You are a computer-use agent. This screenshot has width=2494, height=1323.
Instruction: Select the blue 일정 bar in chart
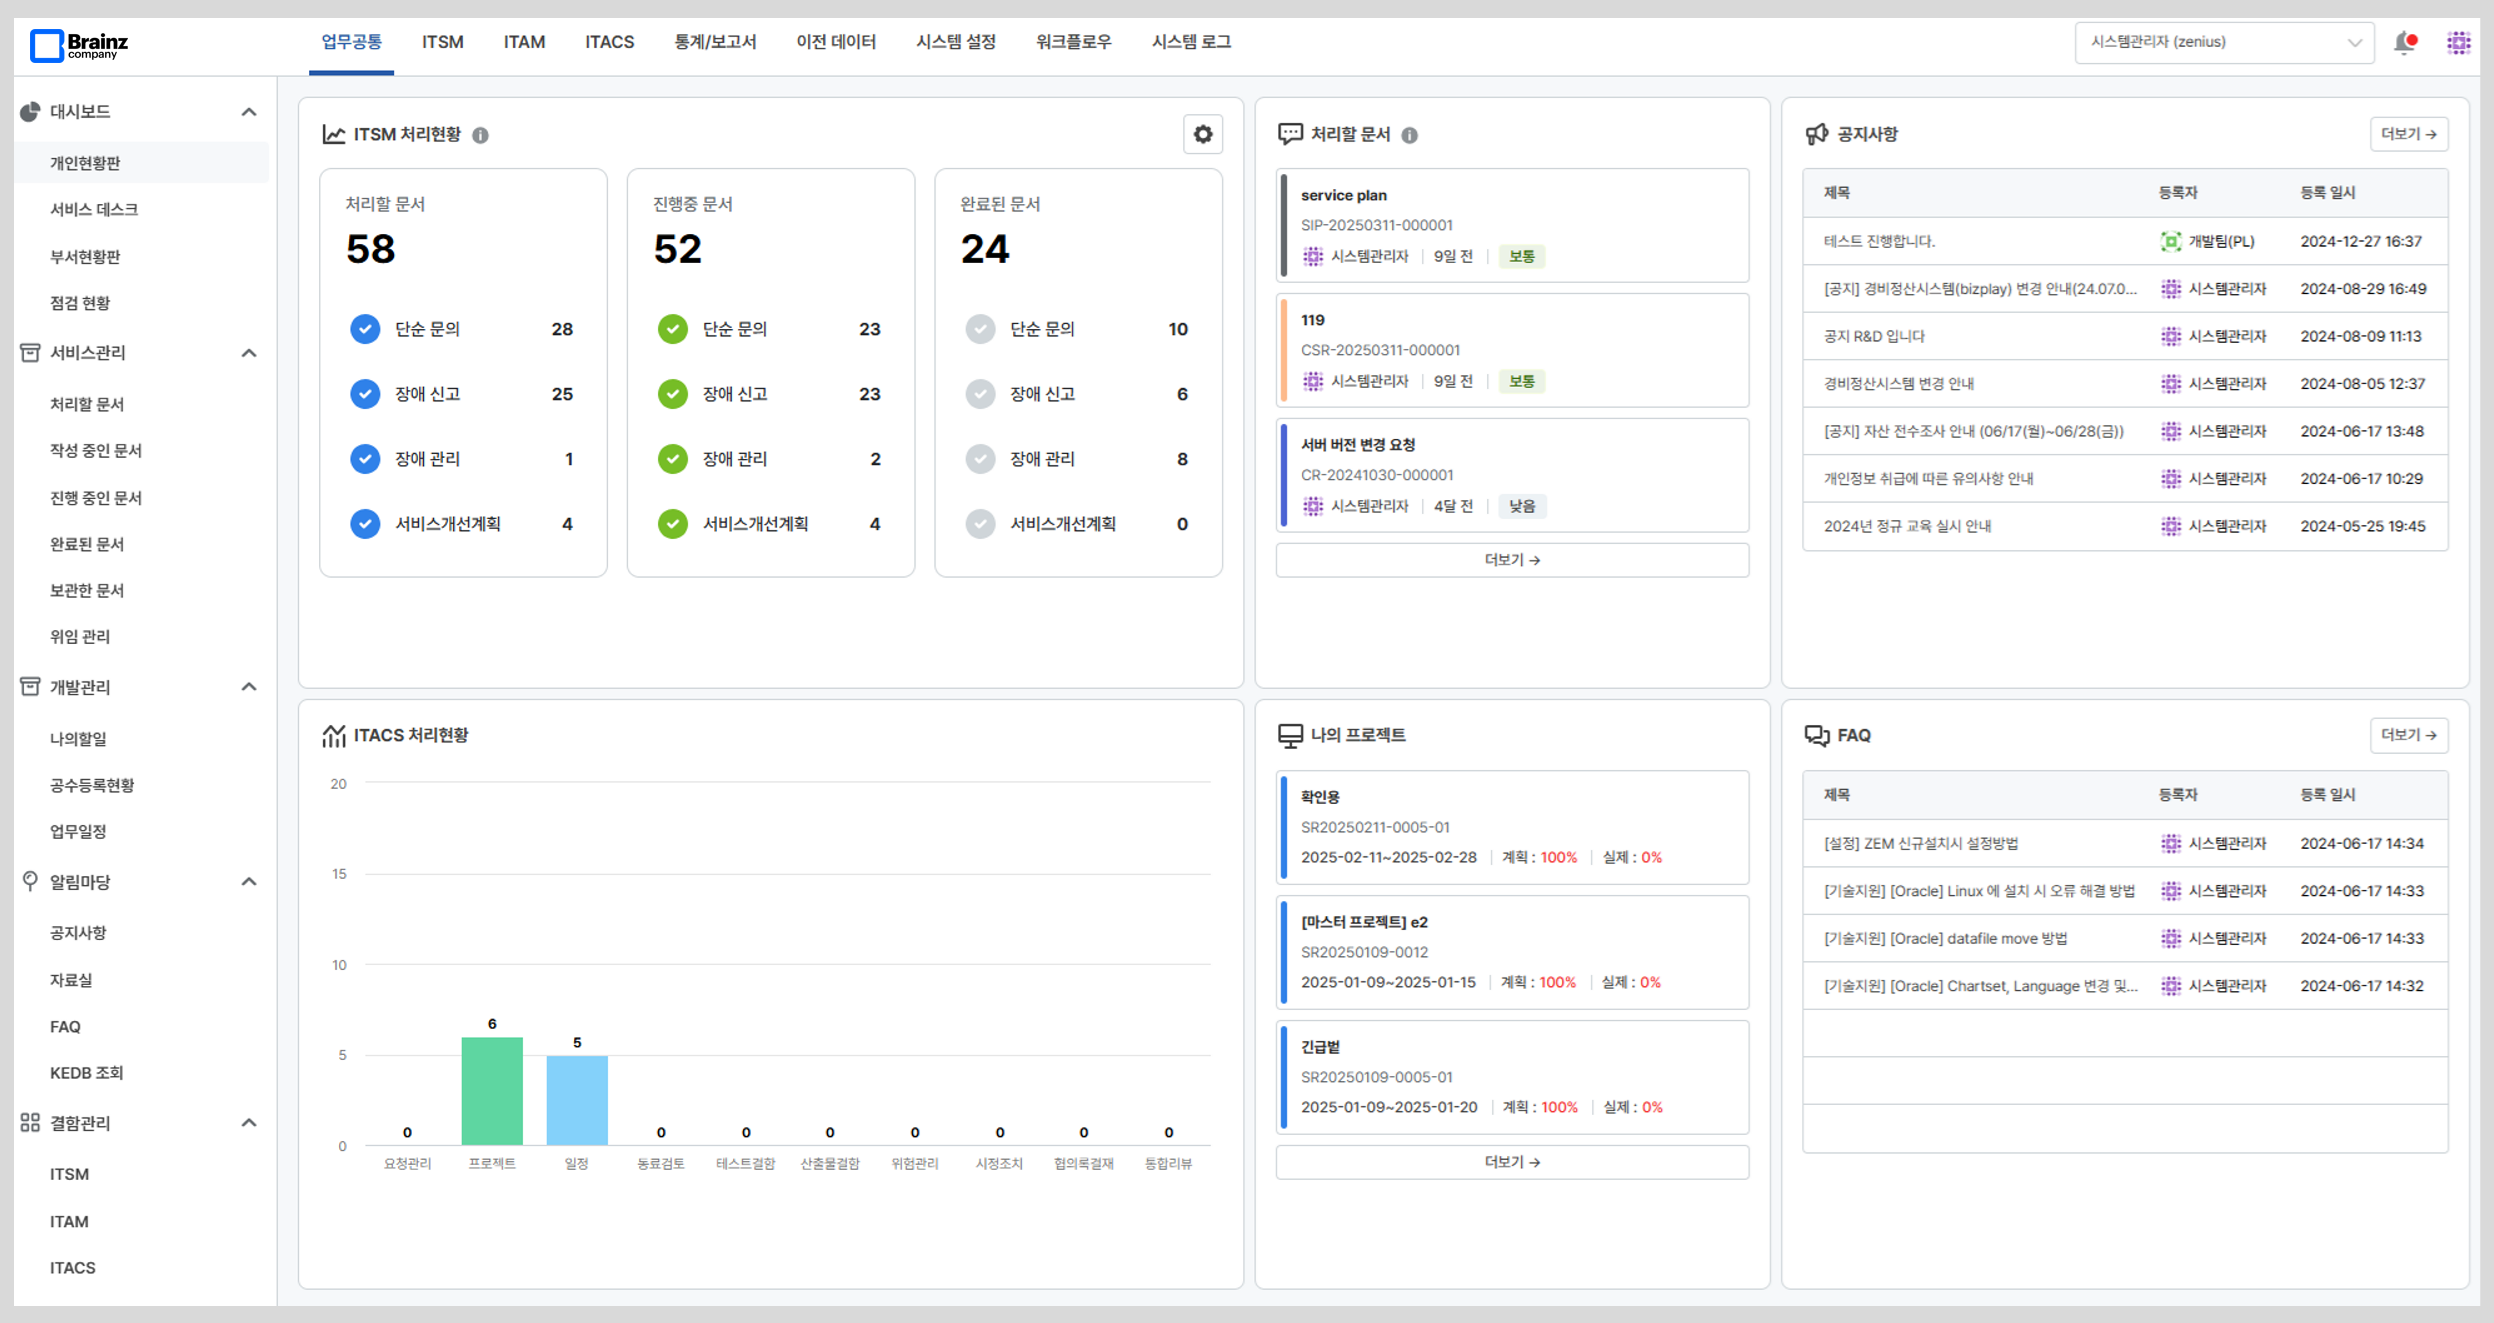577,1100
